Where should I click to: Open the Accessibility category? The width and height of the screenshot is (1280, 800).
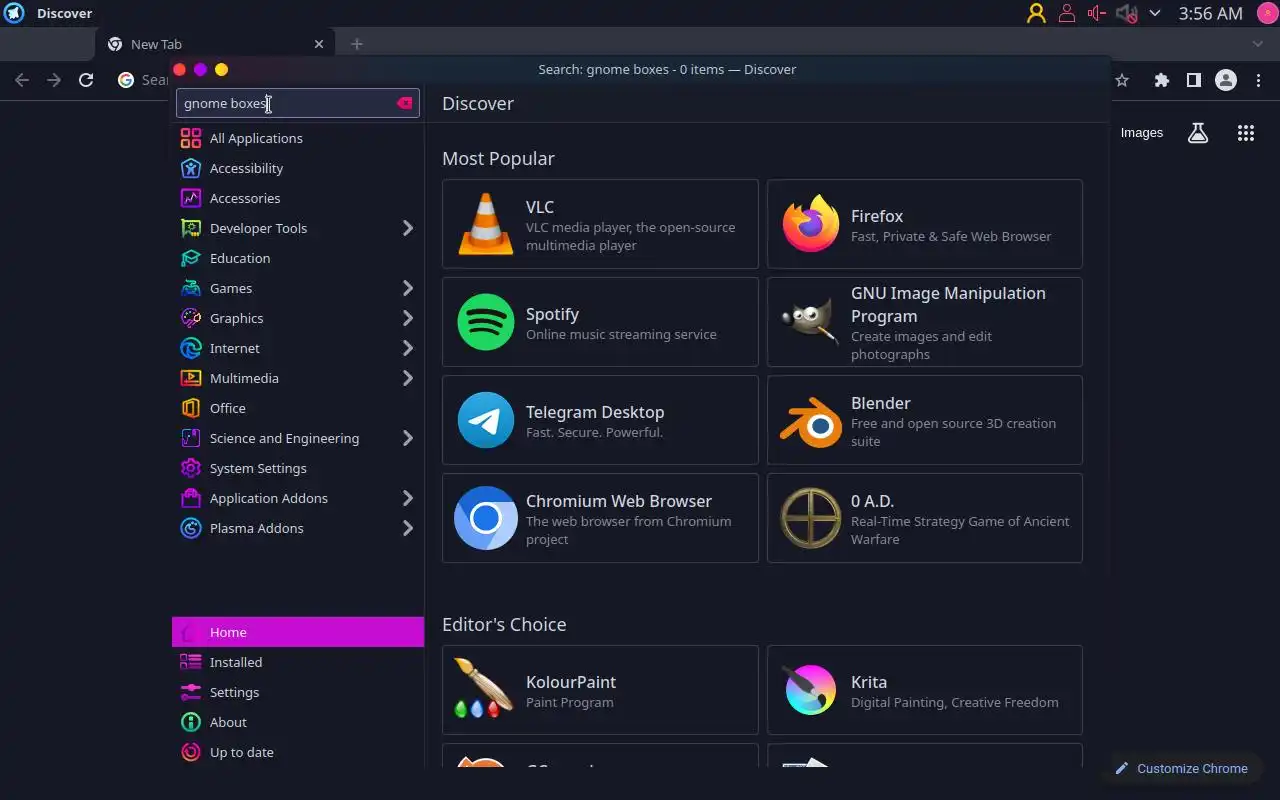298,168
